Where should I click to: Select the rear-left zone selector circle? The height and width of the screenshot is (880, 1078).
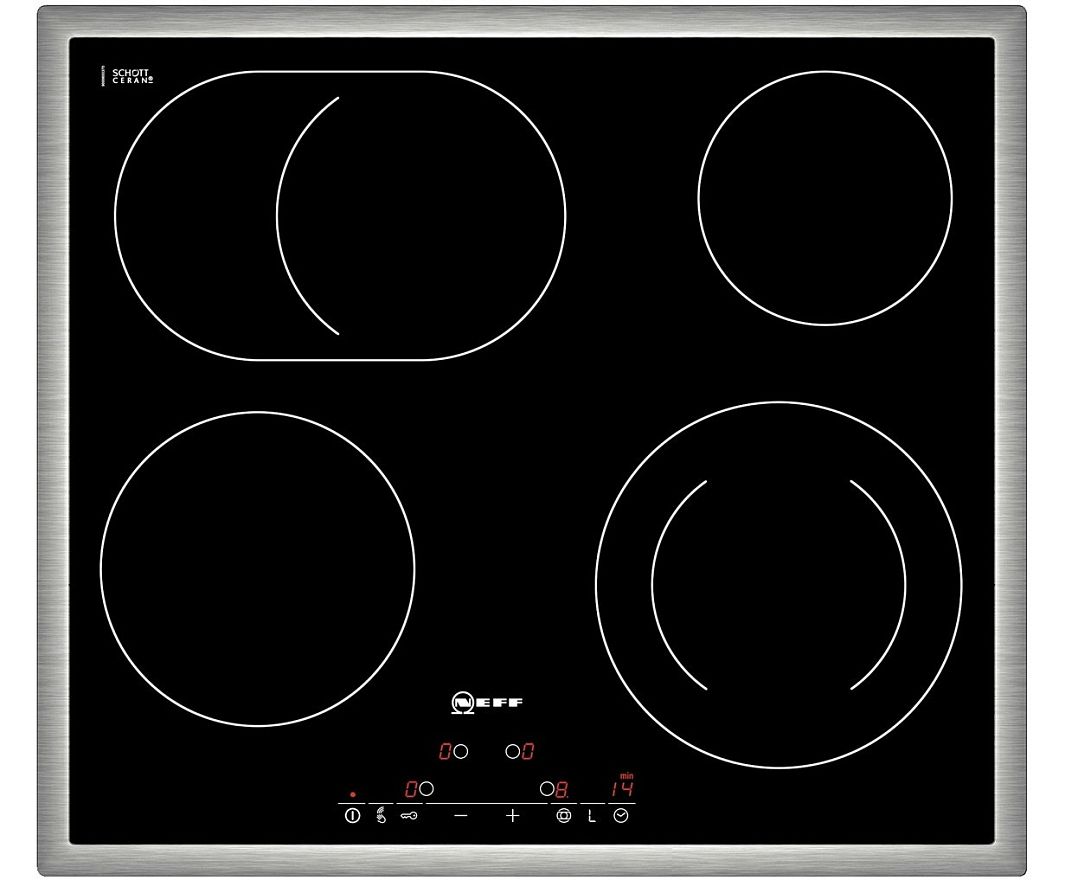(461, 750)
